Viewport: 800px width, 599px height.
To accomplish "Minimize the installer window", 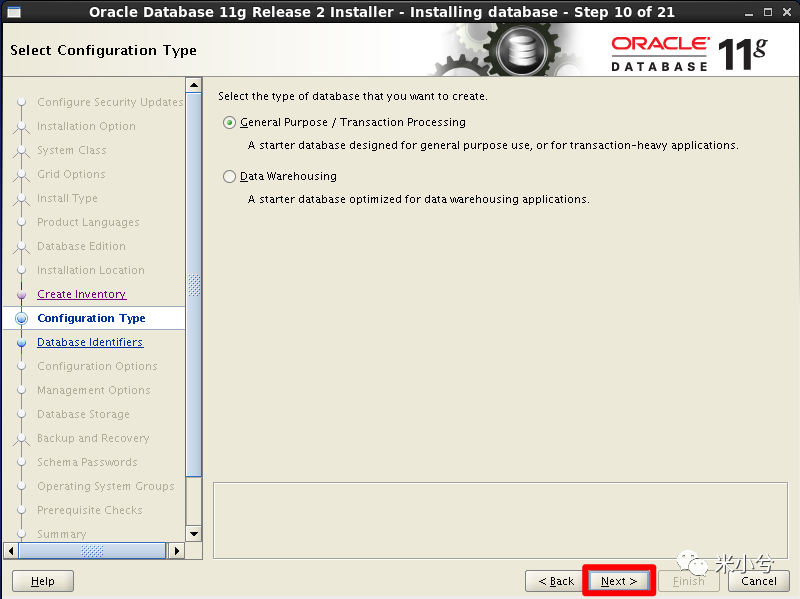I will pos(748,12).
